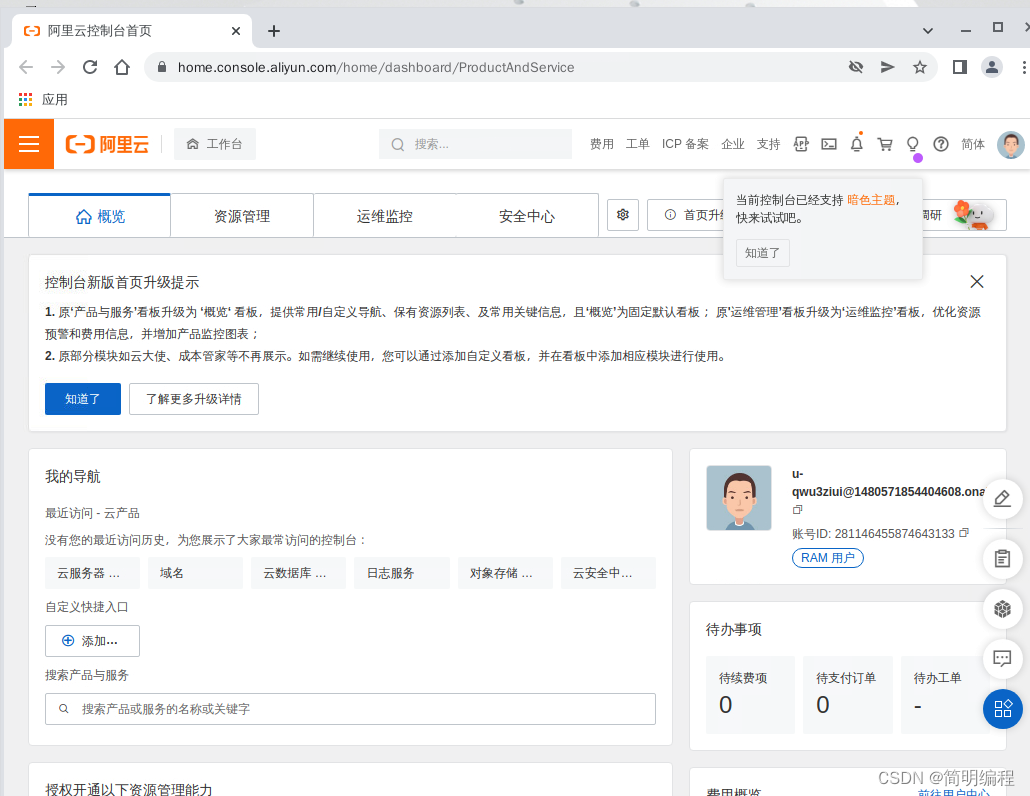The height and width of the screenshot is (796, 1030).
Task: Open the 简体 language selector
Action: coord(972,144)
